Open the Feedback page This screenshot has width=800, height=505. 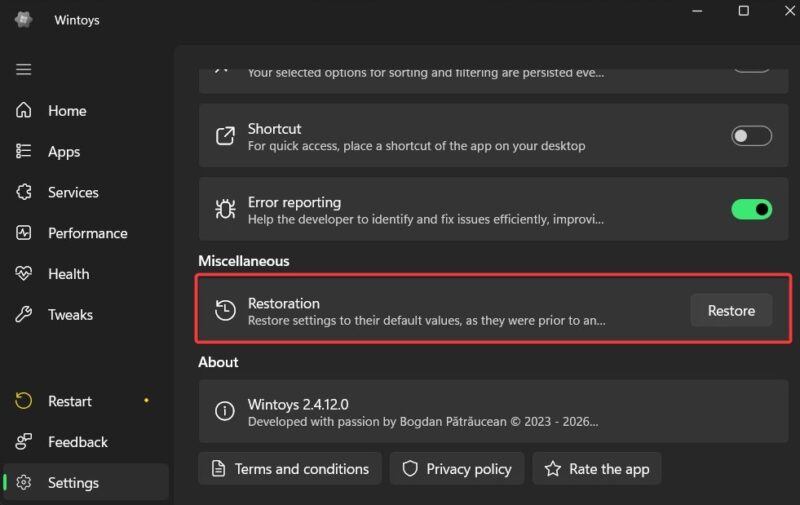click(x=86, y=441)
